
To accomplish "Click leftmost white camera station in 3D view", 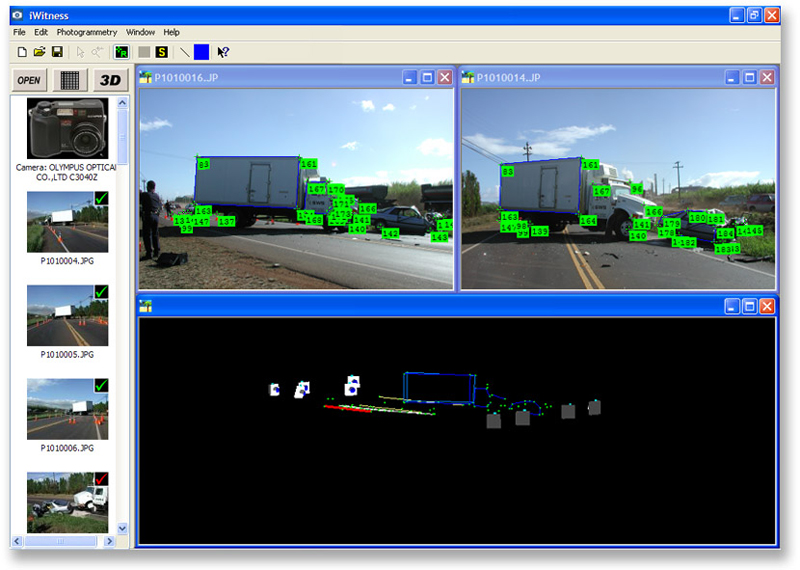I will (274, 389).
